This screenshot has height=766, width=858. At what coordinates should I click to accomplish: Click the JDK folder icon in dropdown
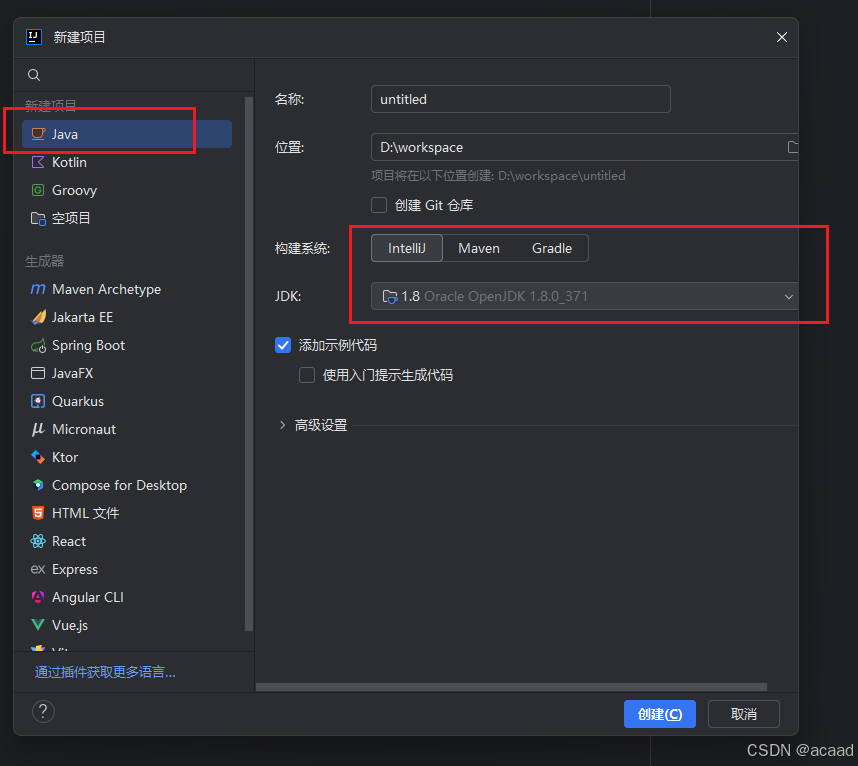(390, 297)
